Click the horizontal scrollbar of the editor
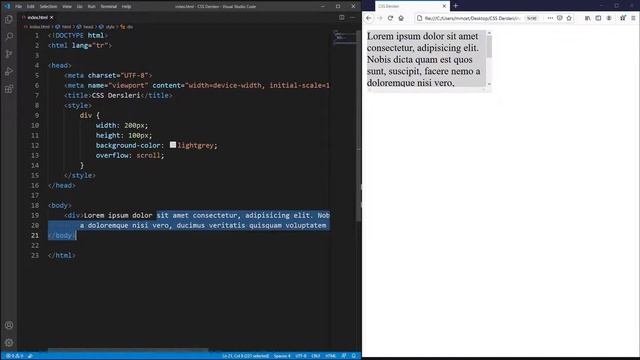 tap(128, 350)
